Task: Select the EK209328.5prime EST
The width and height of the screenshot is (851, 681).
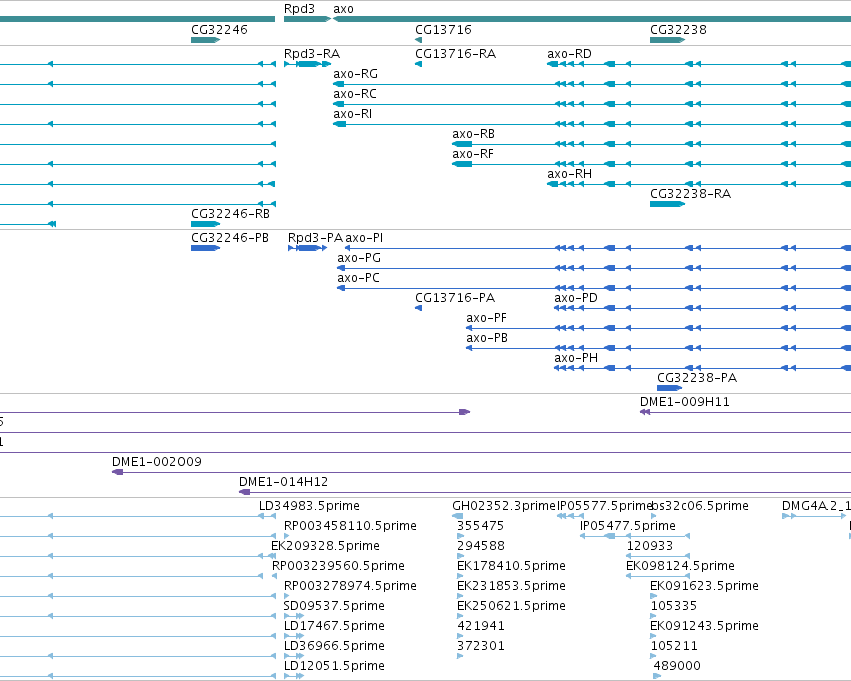Action: (325, 546)
